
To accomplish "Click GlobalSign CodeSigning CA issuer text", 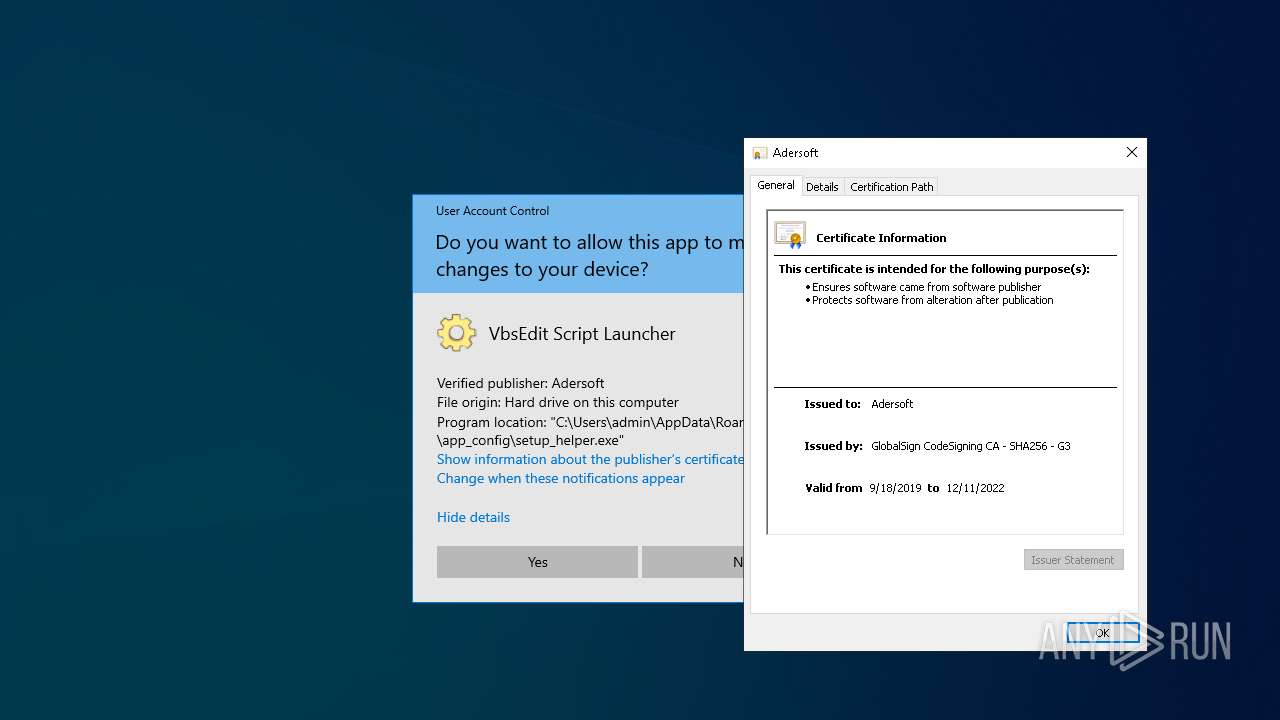I will pyautogui.click(x=971, y=446).
